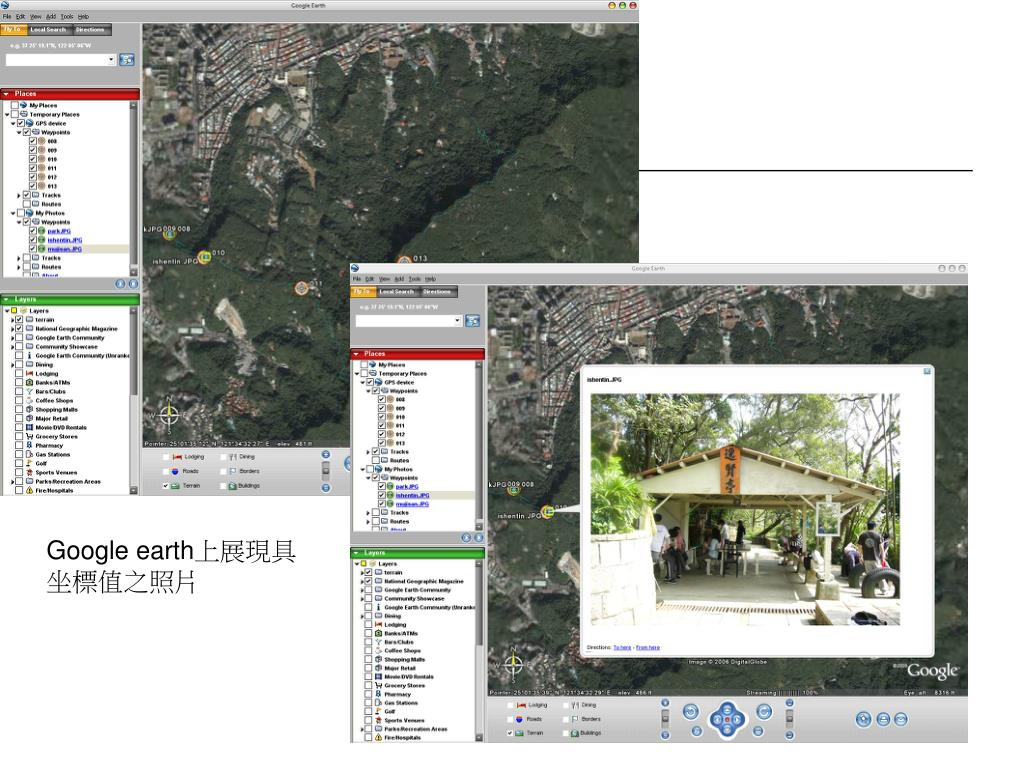
Task: Click rotate clockwise button in front window
Action: point(763,711)
